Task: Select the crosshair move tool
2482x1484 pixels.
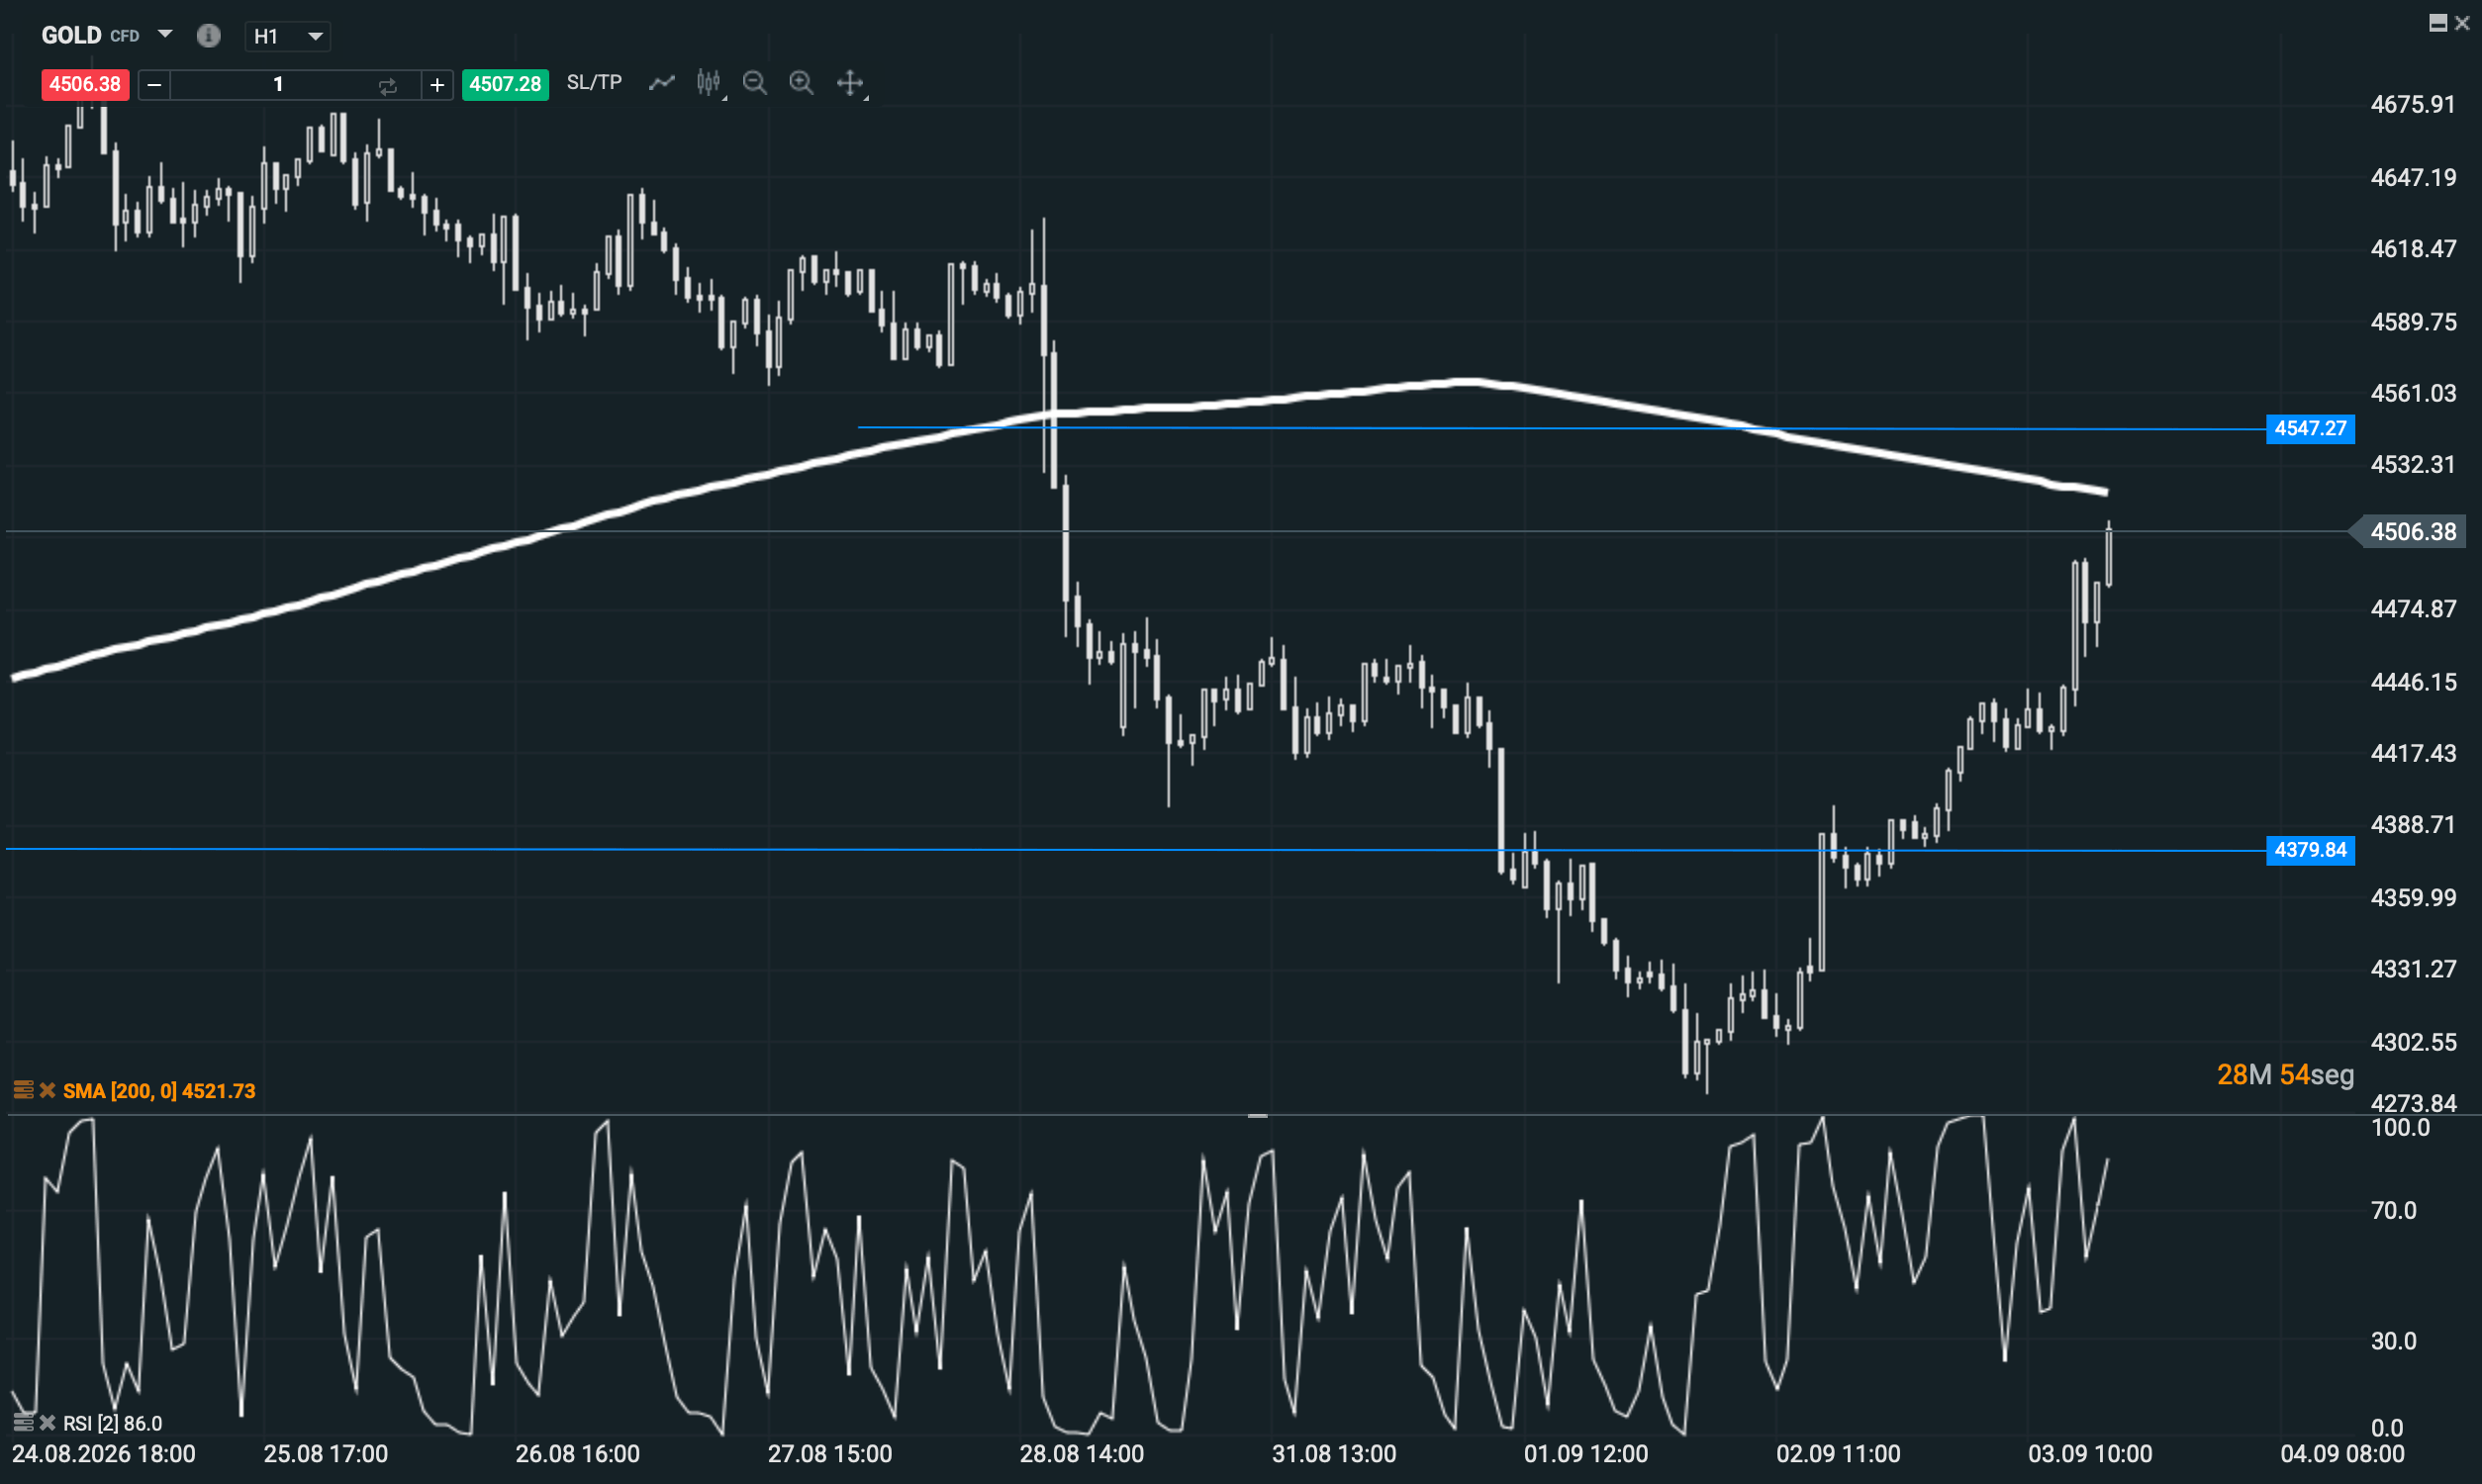Action: click(x=850, y=83)
